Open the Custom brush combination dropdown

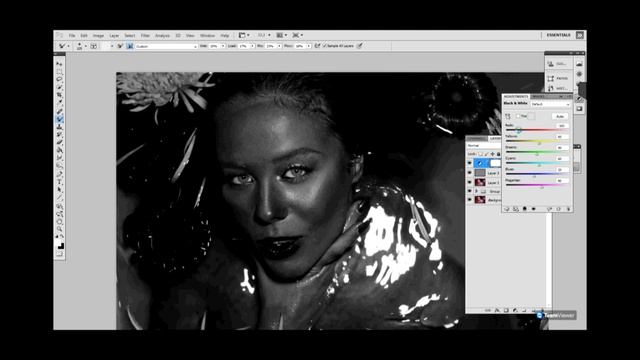[x=166, y=47]
